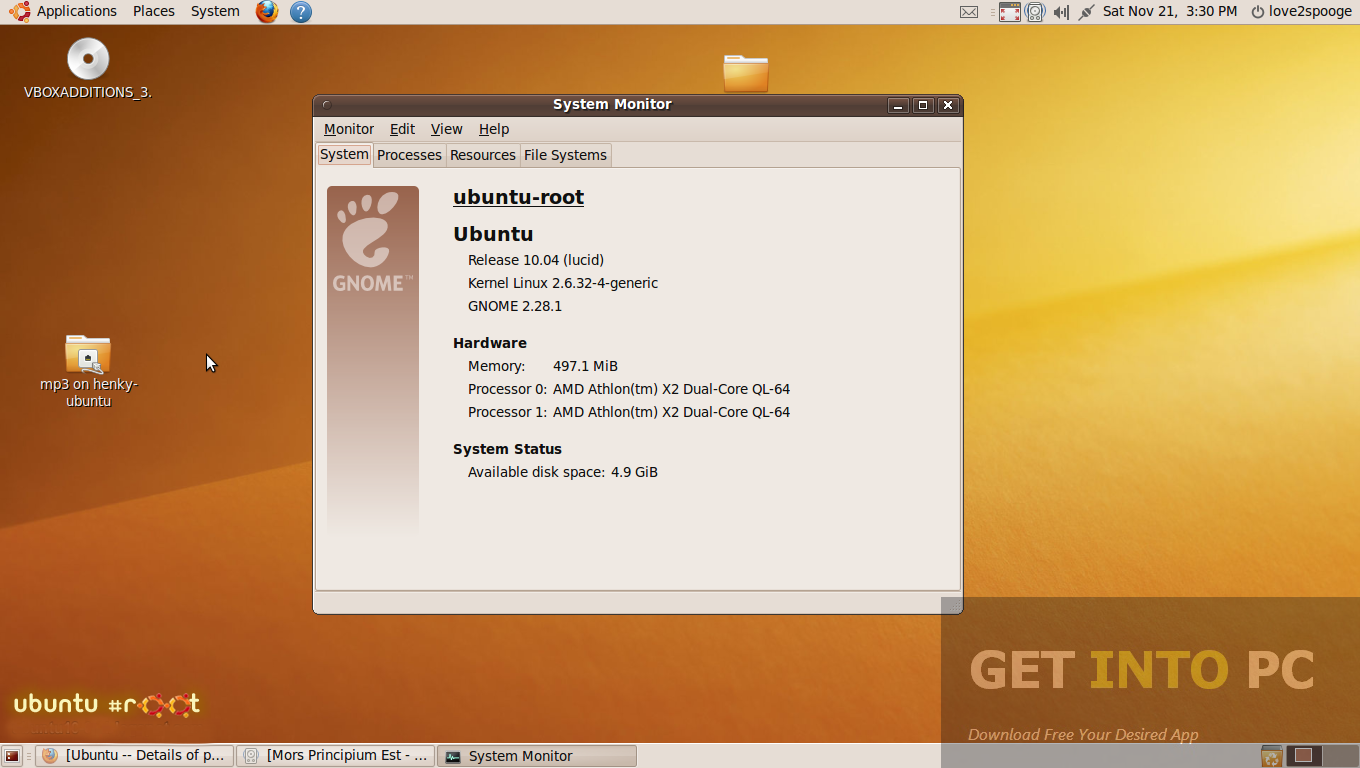This screenshot has height=768, width=1360.
Task: Click the fullscreen arrows tray icon
Action: 1009,12
